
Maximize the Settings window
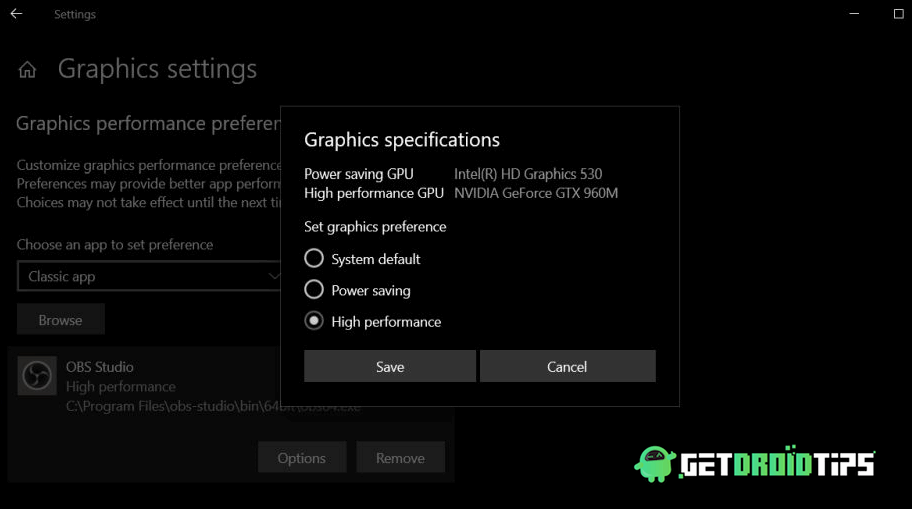coord(899,13)
